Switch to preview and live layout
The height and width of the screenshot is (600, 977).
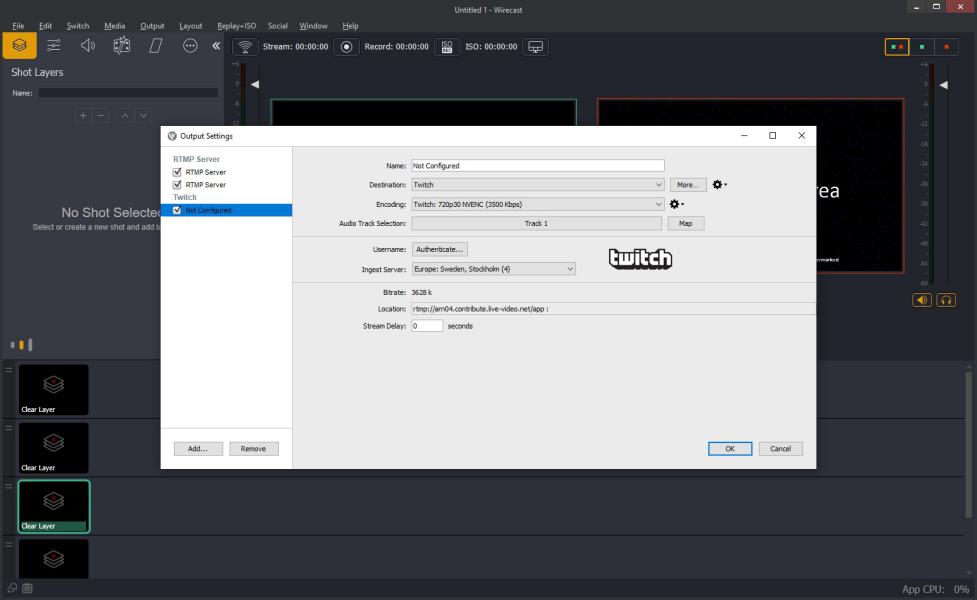897,47
